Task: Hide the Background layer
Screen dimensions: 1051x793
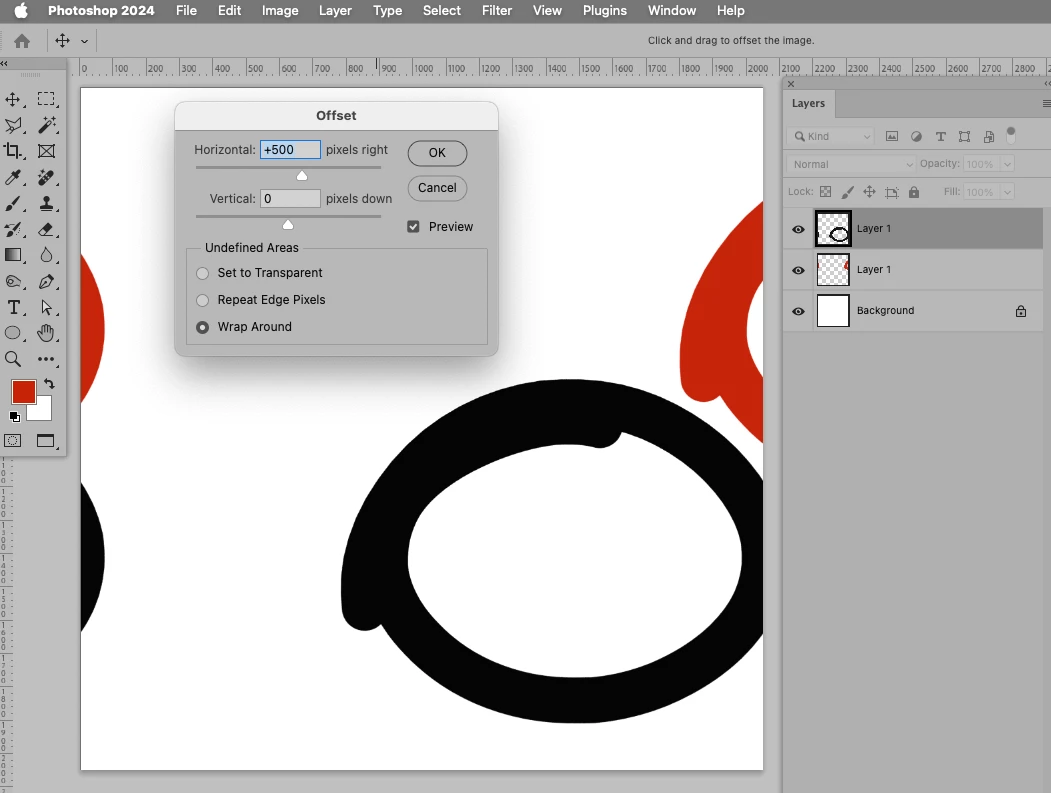Action: pos(798,311)
